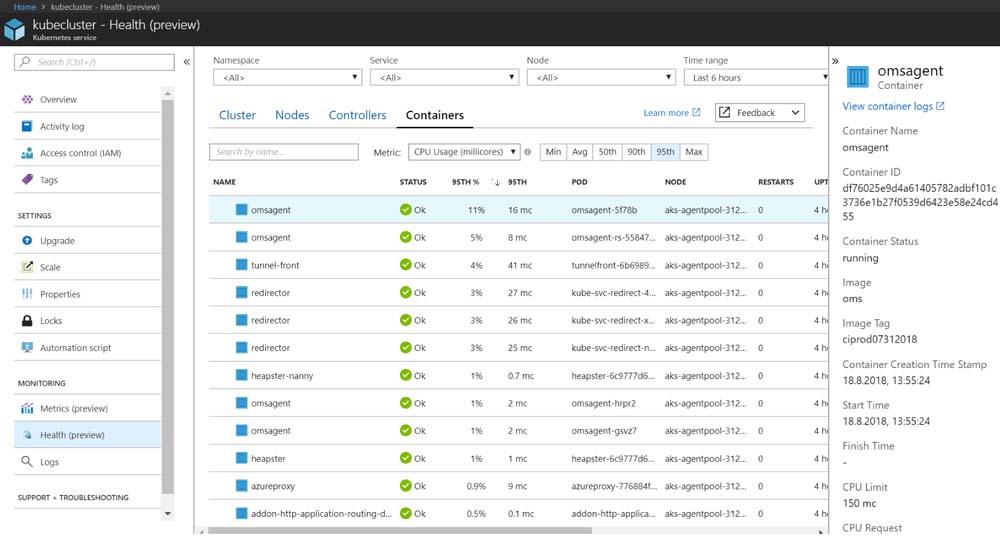Click the tunnel-front container icon

point(241,265)
